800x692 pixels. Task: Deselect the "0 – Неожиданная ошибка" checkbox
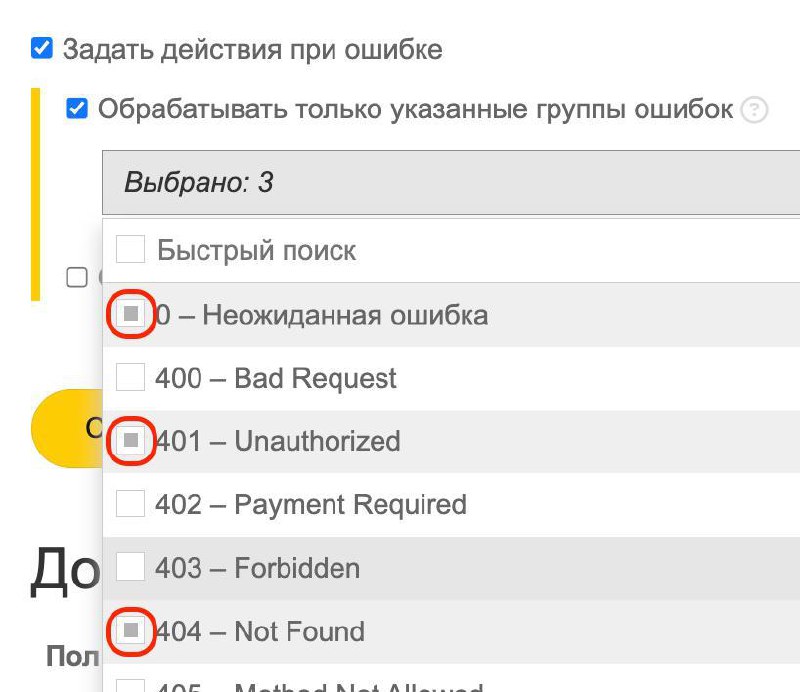pos(131,314)
